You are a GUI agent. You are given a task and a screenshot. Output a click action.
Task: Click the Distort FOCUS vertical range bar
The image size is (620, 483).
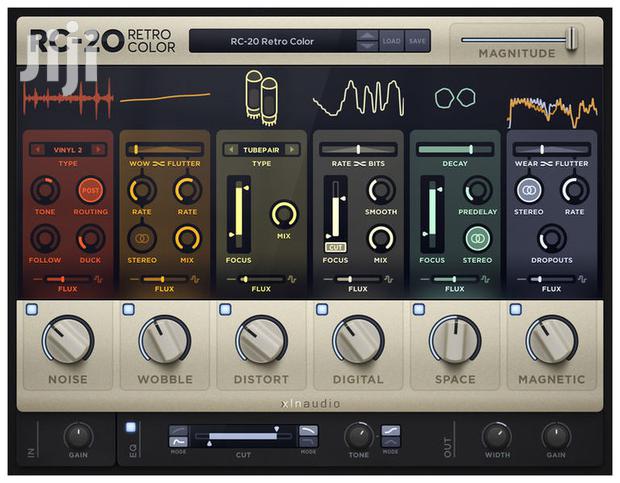(239, 214)
